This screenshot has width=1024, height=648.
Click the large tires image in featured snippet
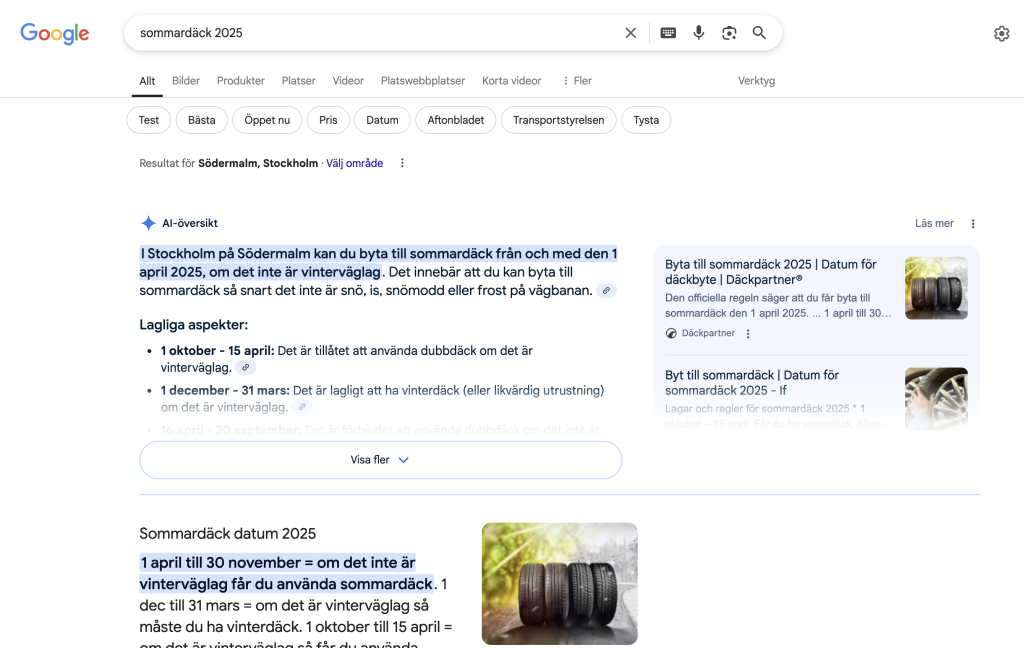tap(560, 583)
